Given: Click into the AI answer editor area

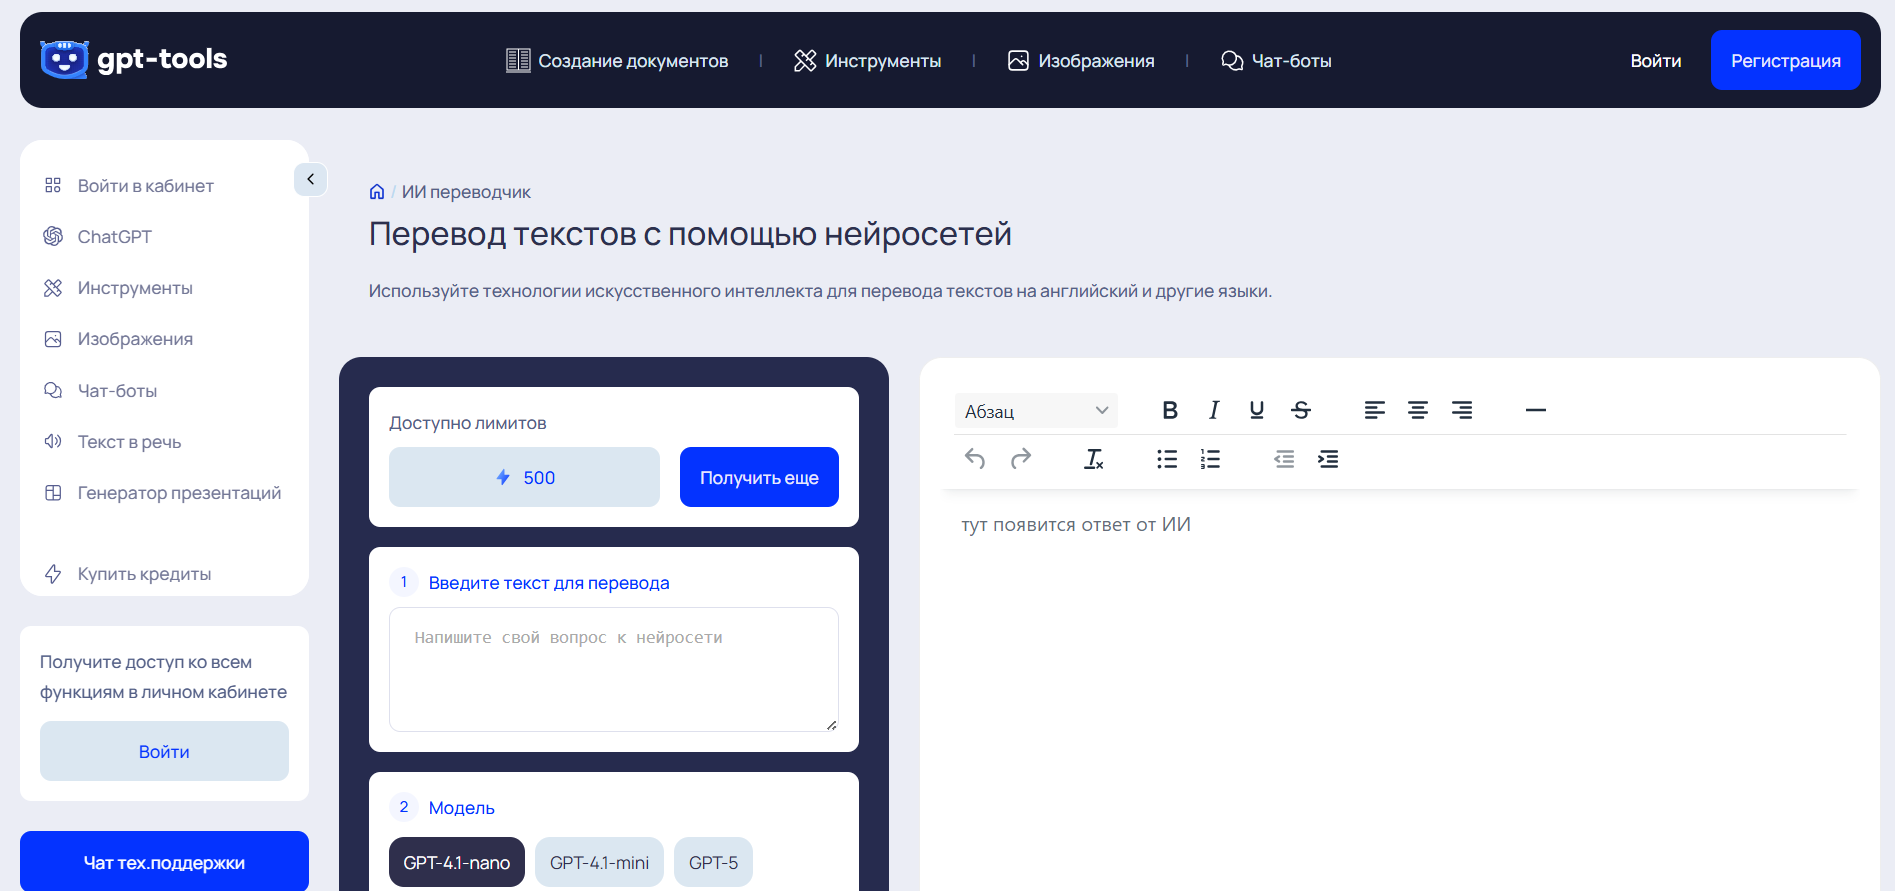Looking at the screenshot, I should pos(1398,690).
